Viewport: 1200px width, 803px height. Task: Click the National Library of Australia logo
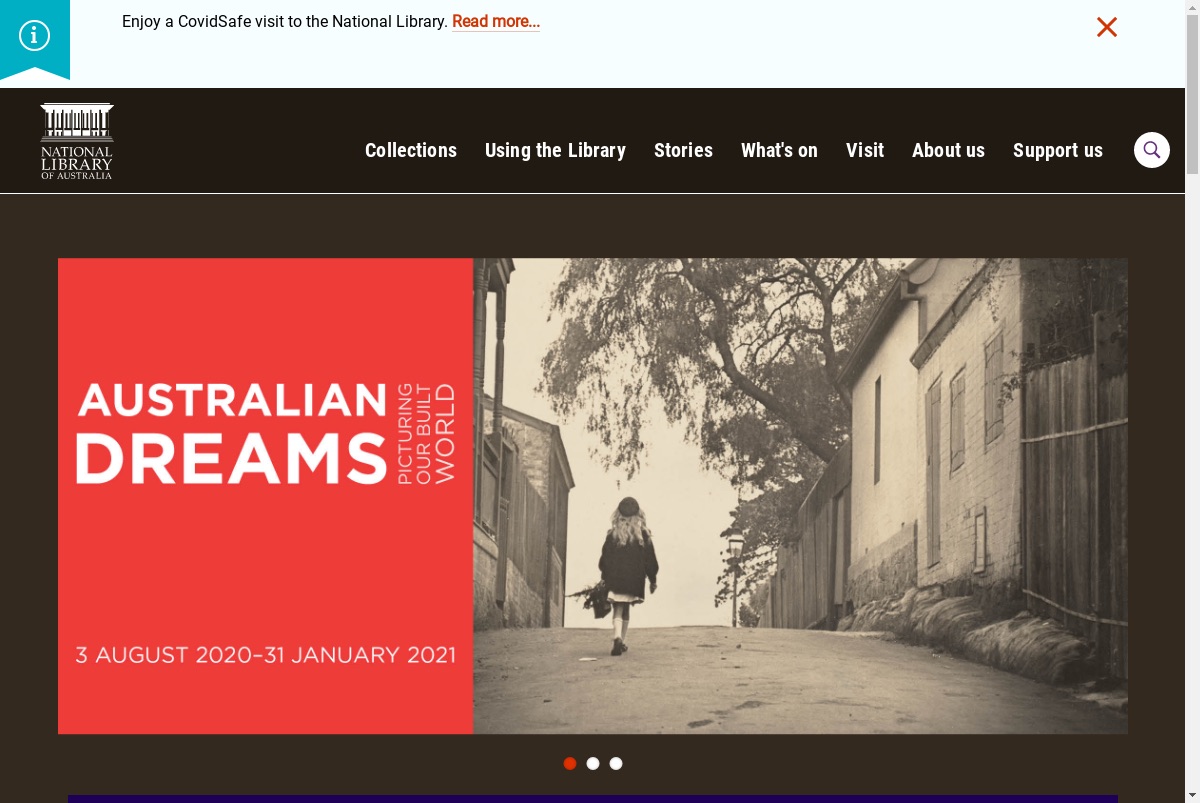(x=77, y=141)
